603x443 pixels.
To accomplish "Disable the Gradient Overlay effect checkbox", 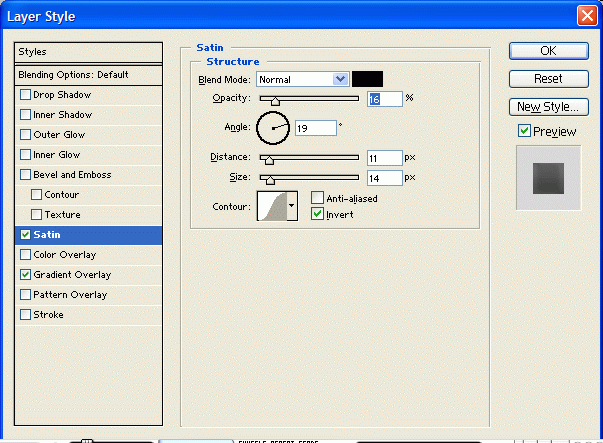I will click(26, 275).
